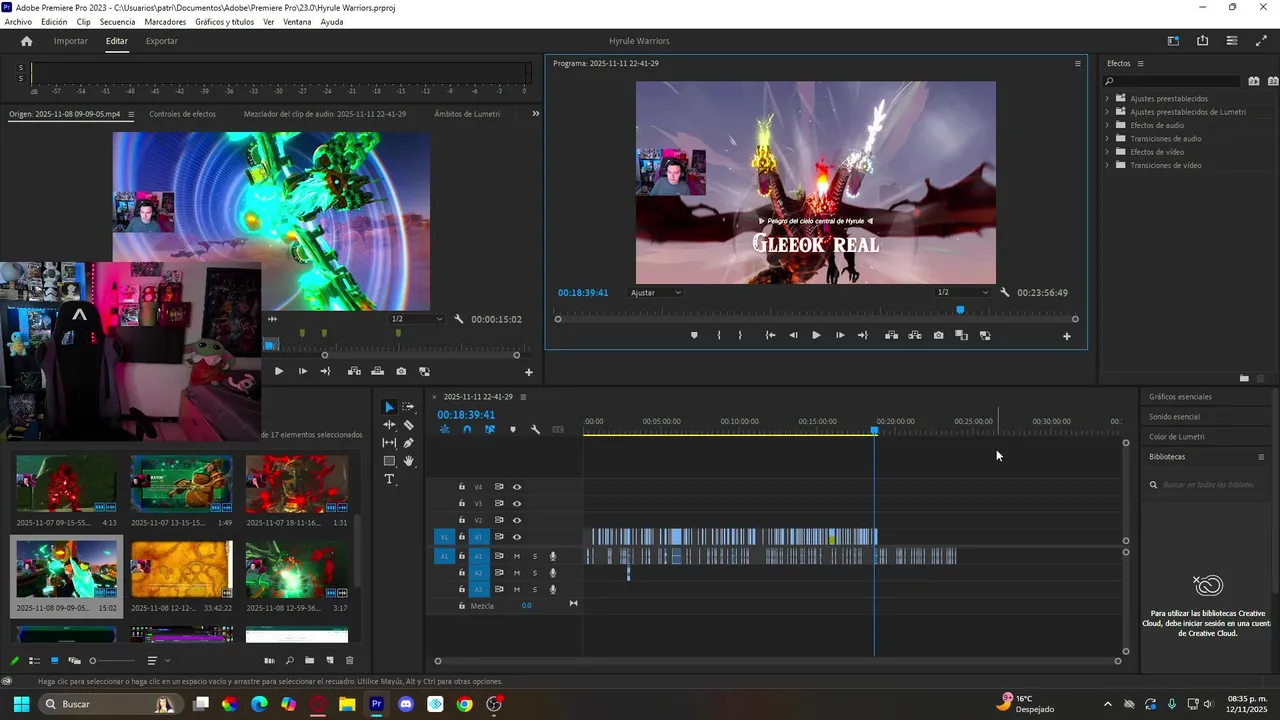The width and height of the screenshot is (1280, 720).
Task: Mark Out point in Program monitor
Action: 740,336
